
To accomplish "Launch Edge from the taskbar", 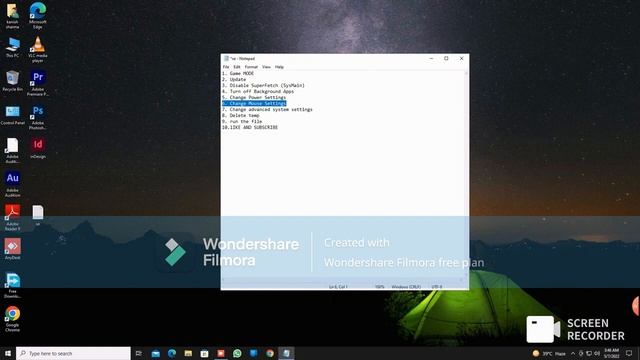I will (172, 353).
